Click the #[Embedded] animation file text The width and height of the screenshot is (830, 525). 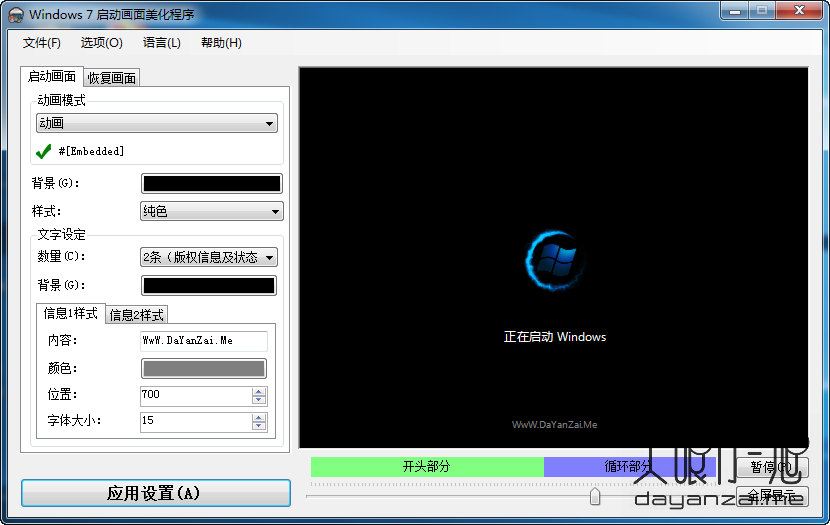[x=91, y=151]
